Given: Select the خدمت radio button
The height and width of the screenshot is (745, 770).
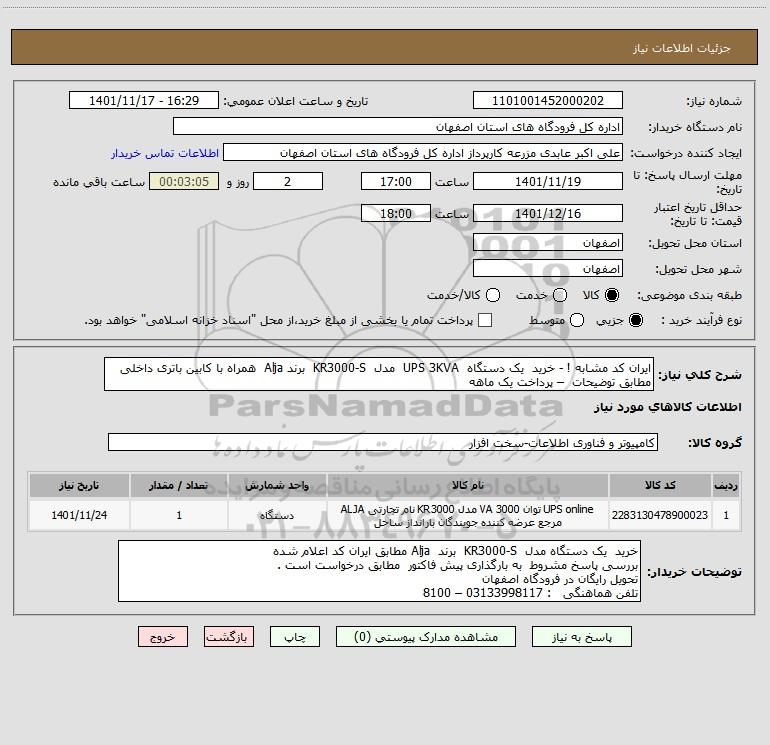Looking at the screenshot, I should point(560,295).
